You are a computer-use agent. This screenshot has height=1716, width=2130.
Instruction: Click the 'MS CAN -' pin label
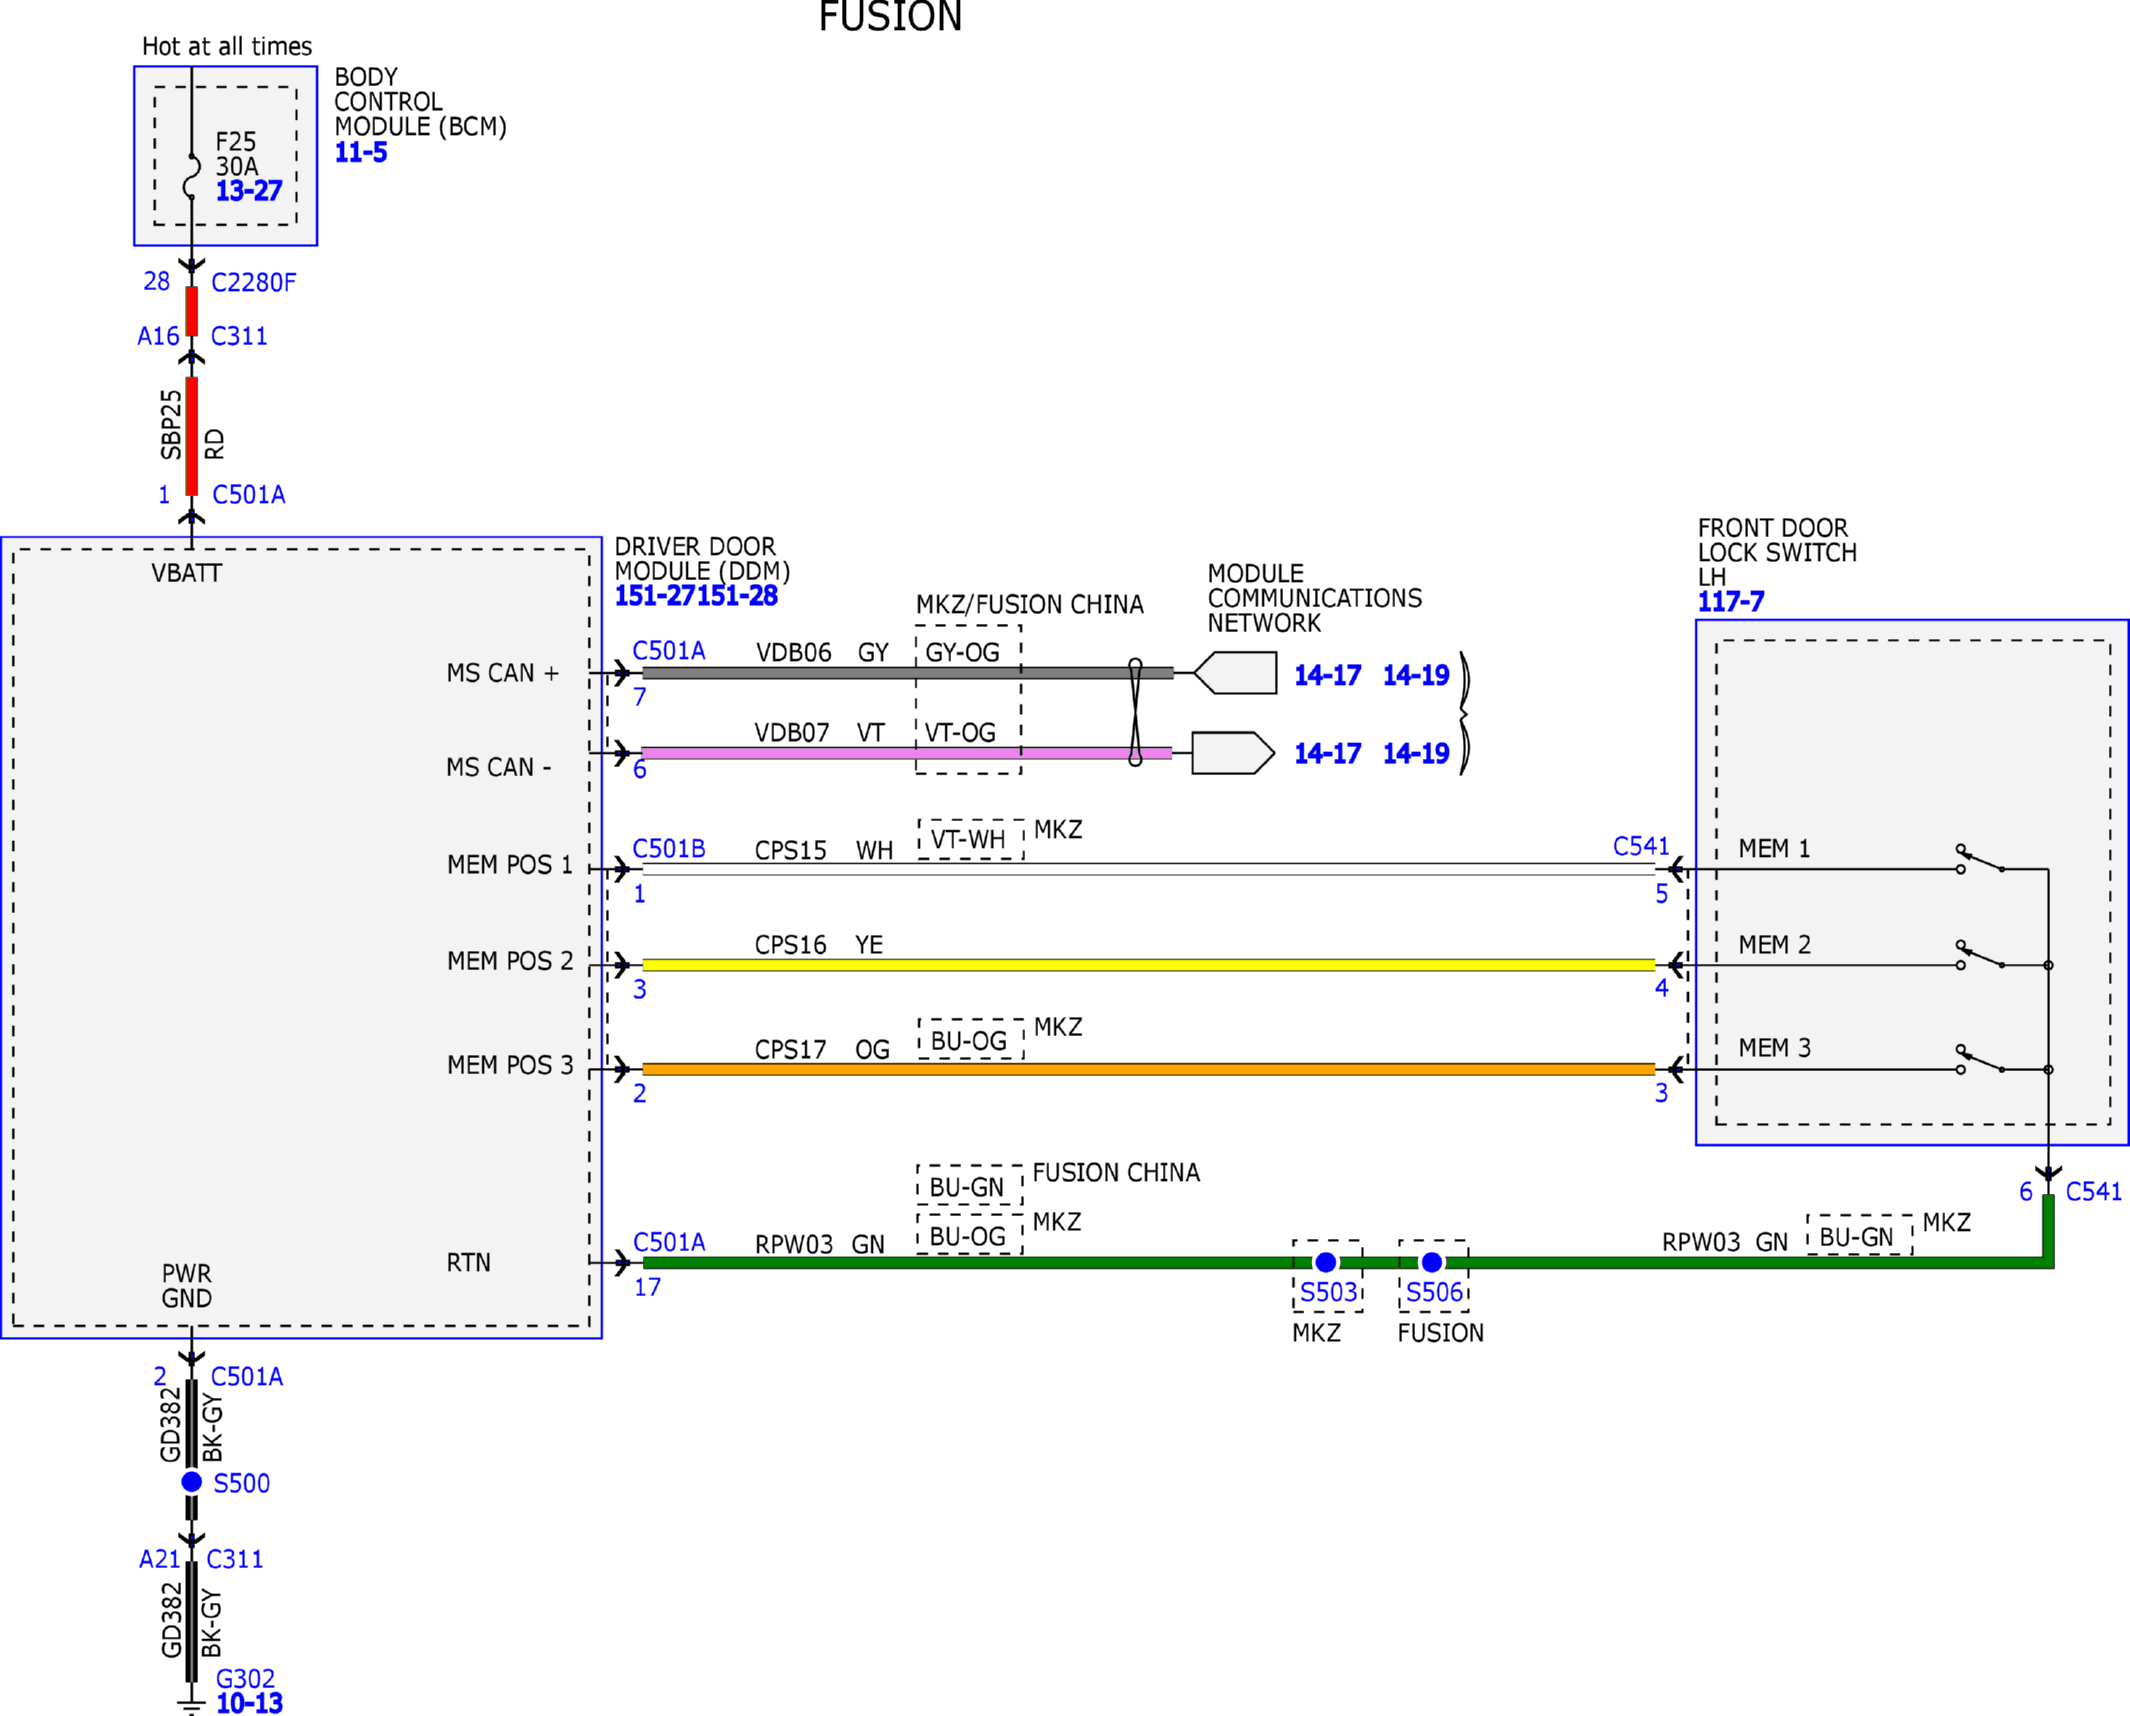[x=498, y=767]
